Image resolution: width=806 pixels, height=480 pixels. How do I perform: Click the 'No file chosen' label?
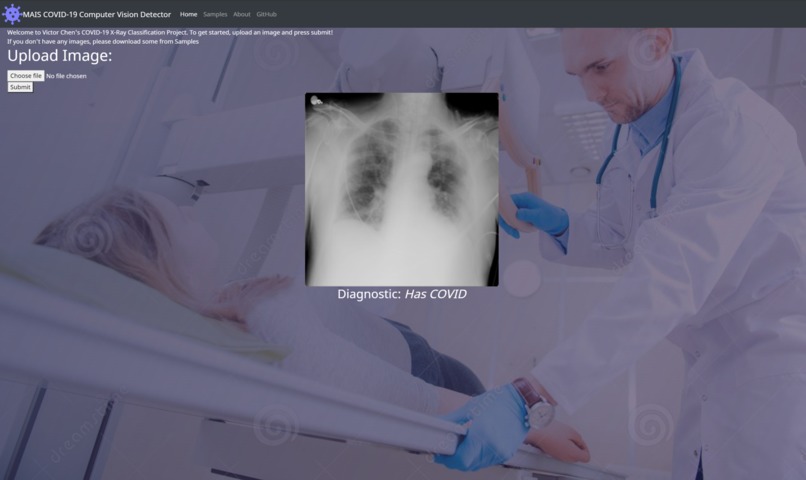(66, 76)
